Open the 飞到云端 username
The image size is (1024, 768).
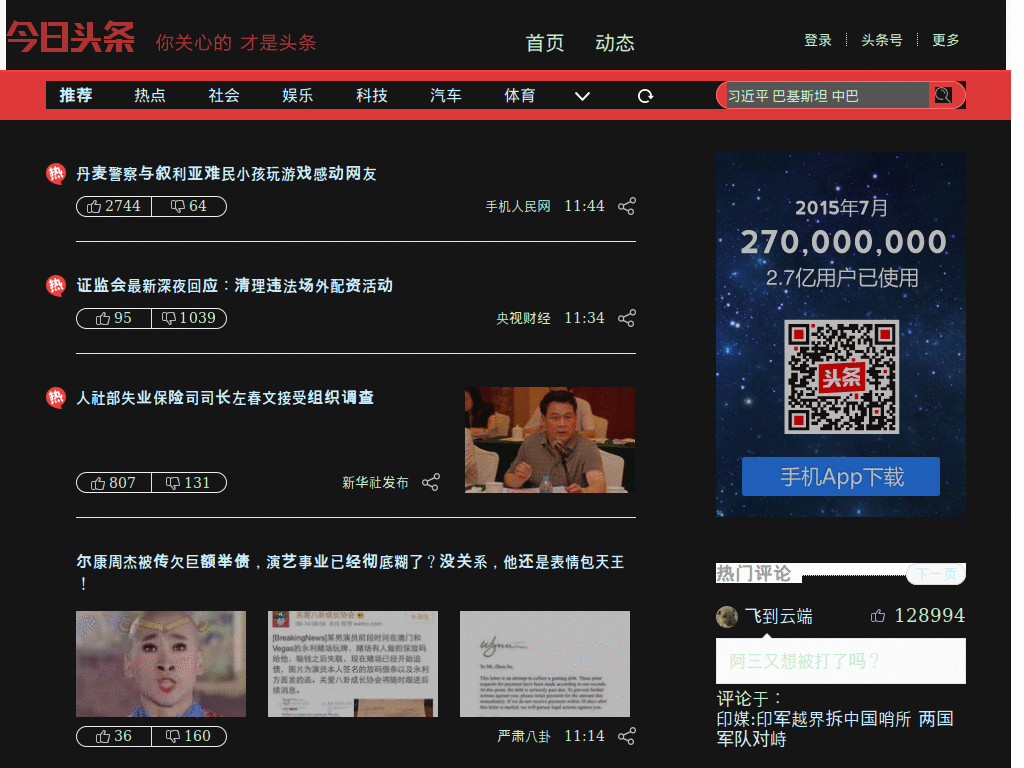pos(779,616)
